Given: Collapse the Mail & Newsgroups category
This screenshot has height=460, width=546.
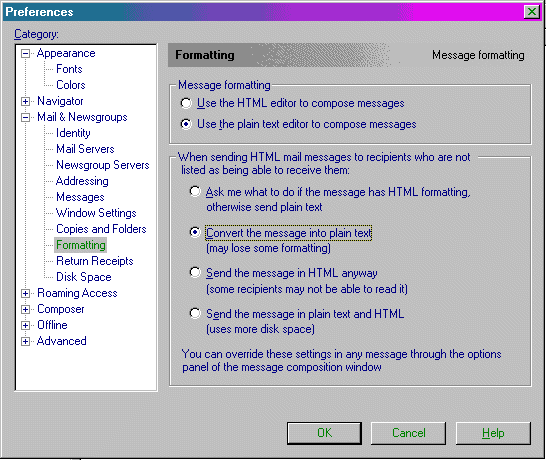Looking at the screenshot, I should pos(25,117).
